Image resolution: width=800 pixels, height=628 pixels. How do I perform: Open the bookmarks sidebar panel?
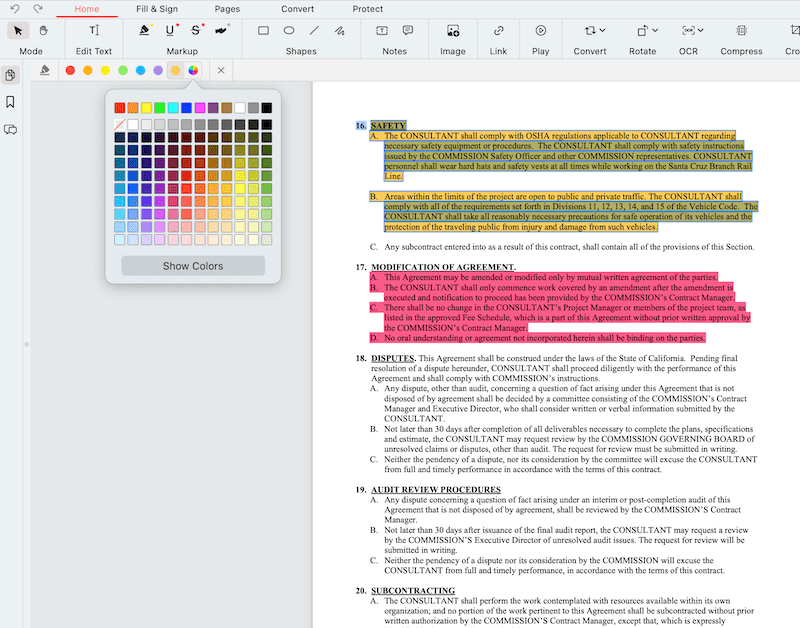[10, 102]
